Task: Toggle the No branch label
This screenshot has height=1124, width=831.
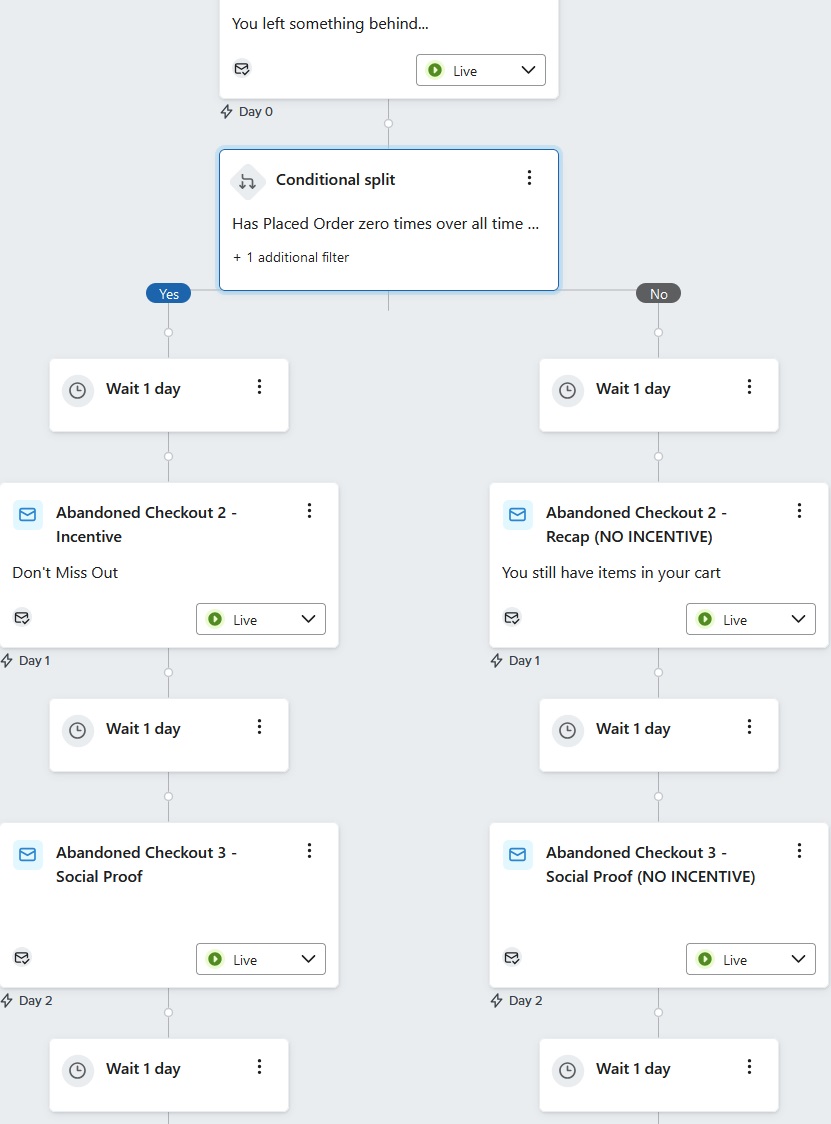Action: (658, 293)
